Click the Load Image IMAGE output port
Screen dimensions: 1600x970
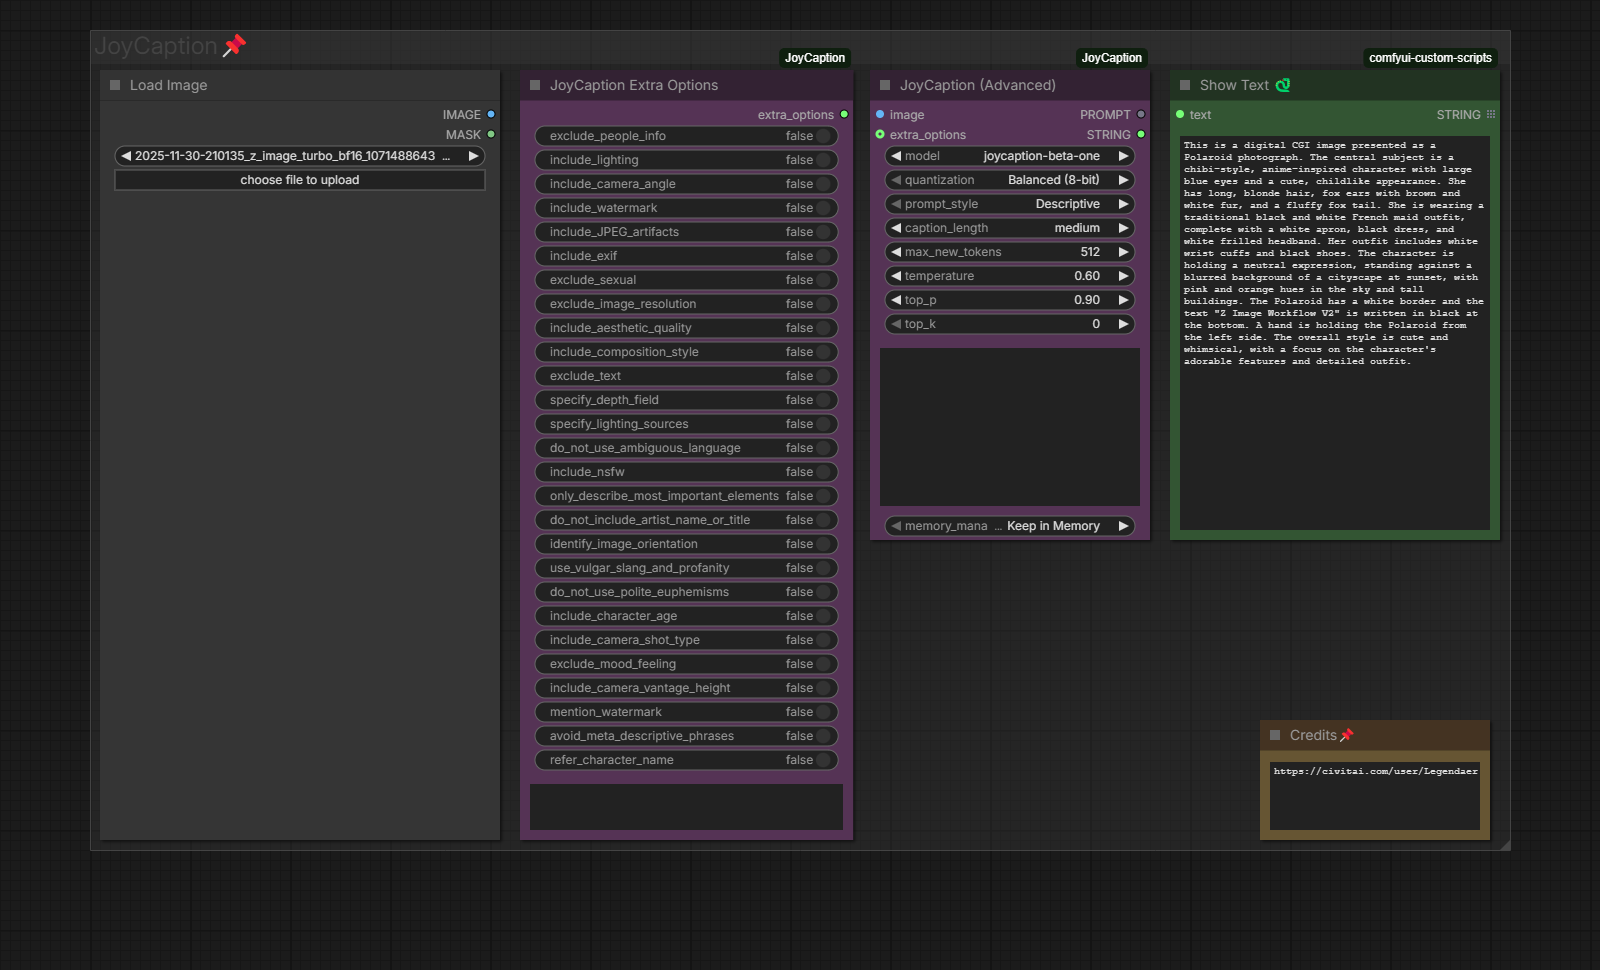click(491, 115)
